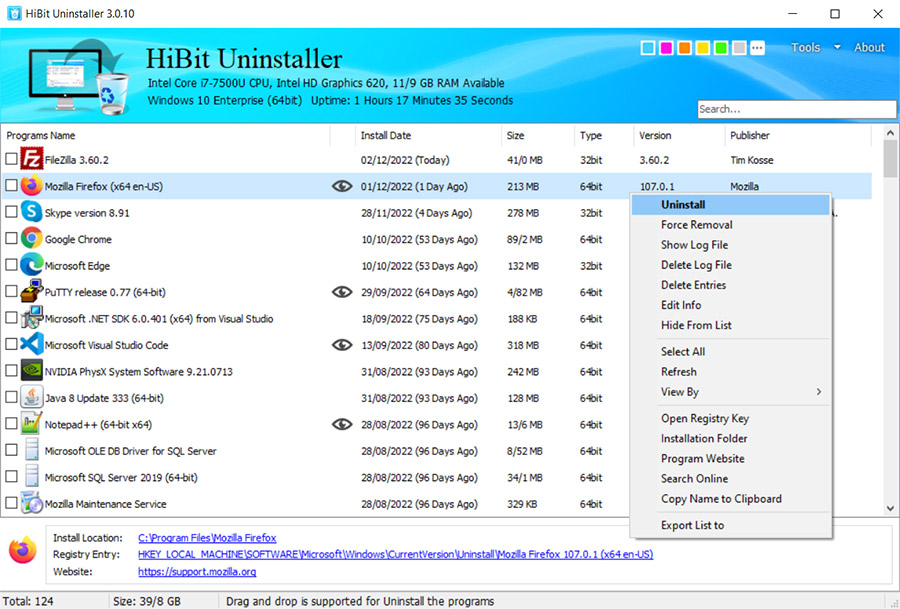900x609 pixels.
Task: Click inside the Search field
Action: [x=795, y=109]
